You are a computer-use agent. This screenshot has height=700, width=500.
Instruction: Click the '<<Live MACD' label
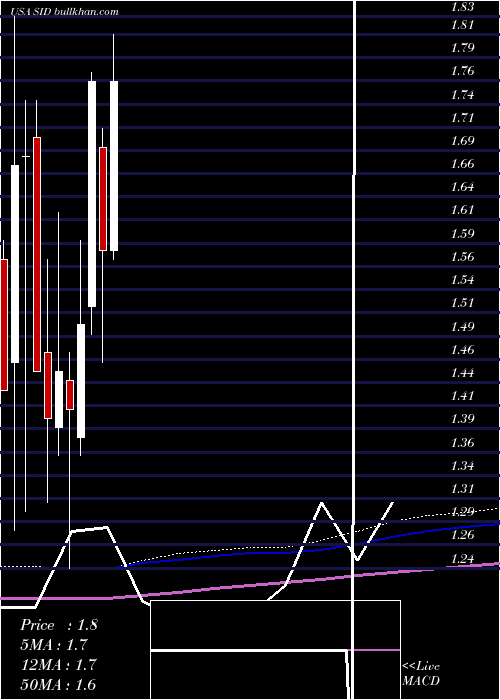click(421, 673)
